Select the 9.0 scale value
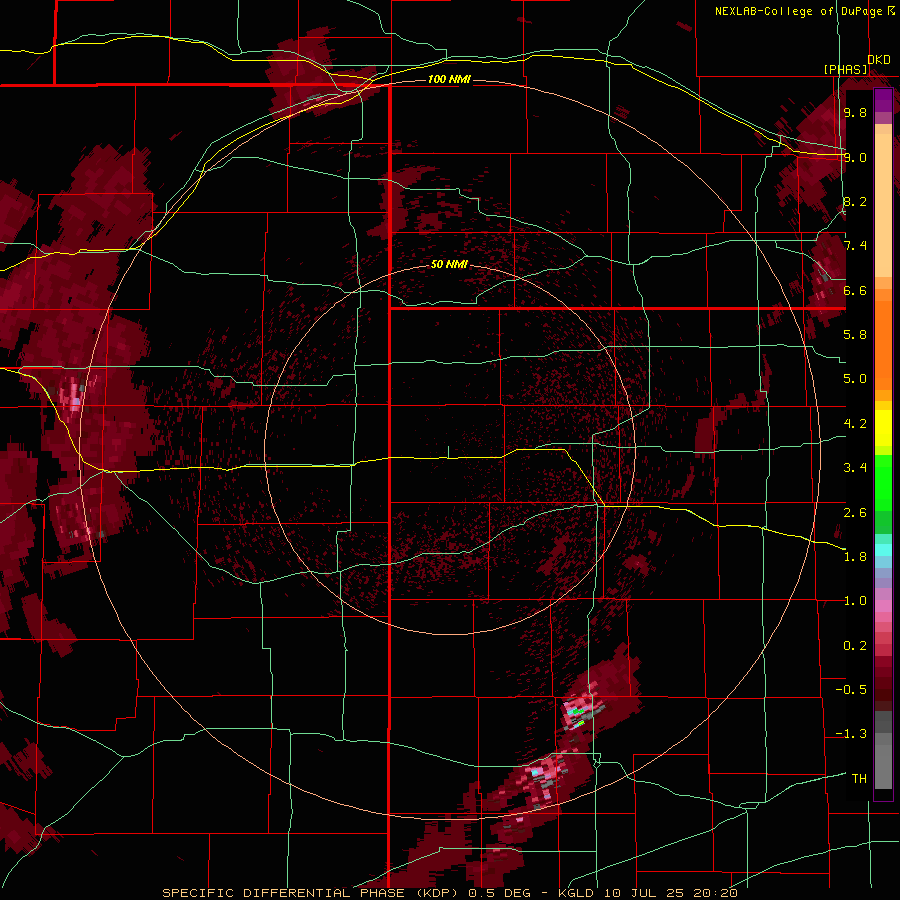Viewport: 900px width, 900px height. tap(855, 157)
